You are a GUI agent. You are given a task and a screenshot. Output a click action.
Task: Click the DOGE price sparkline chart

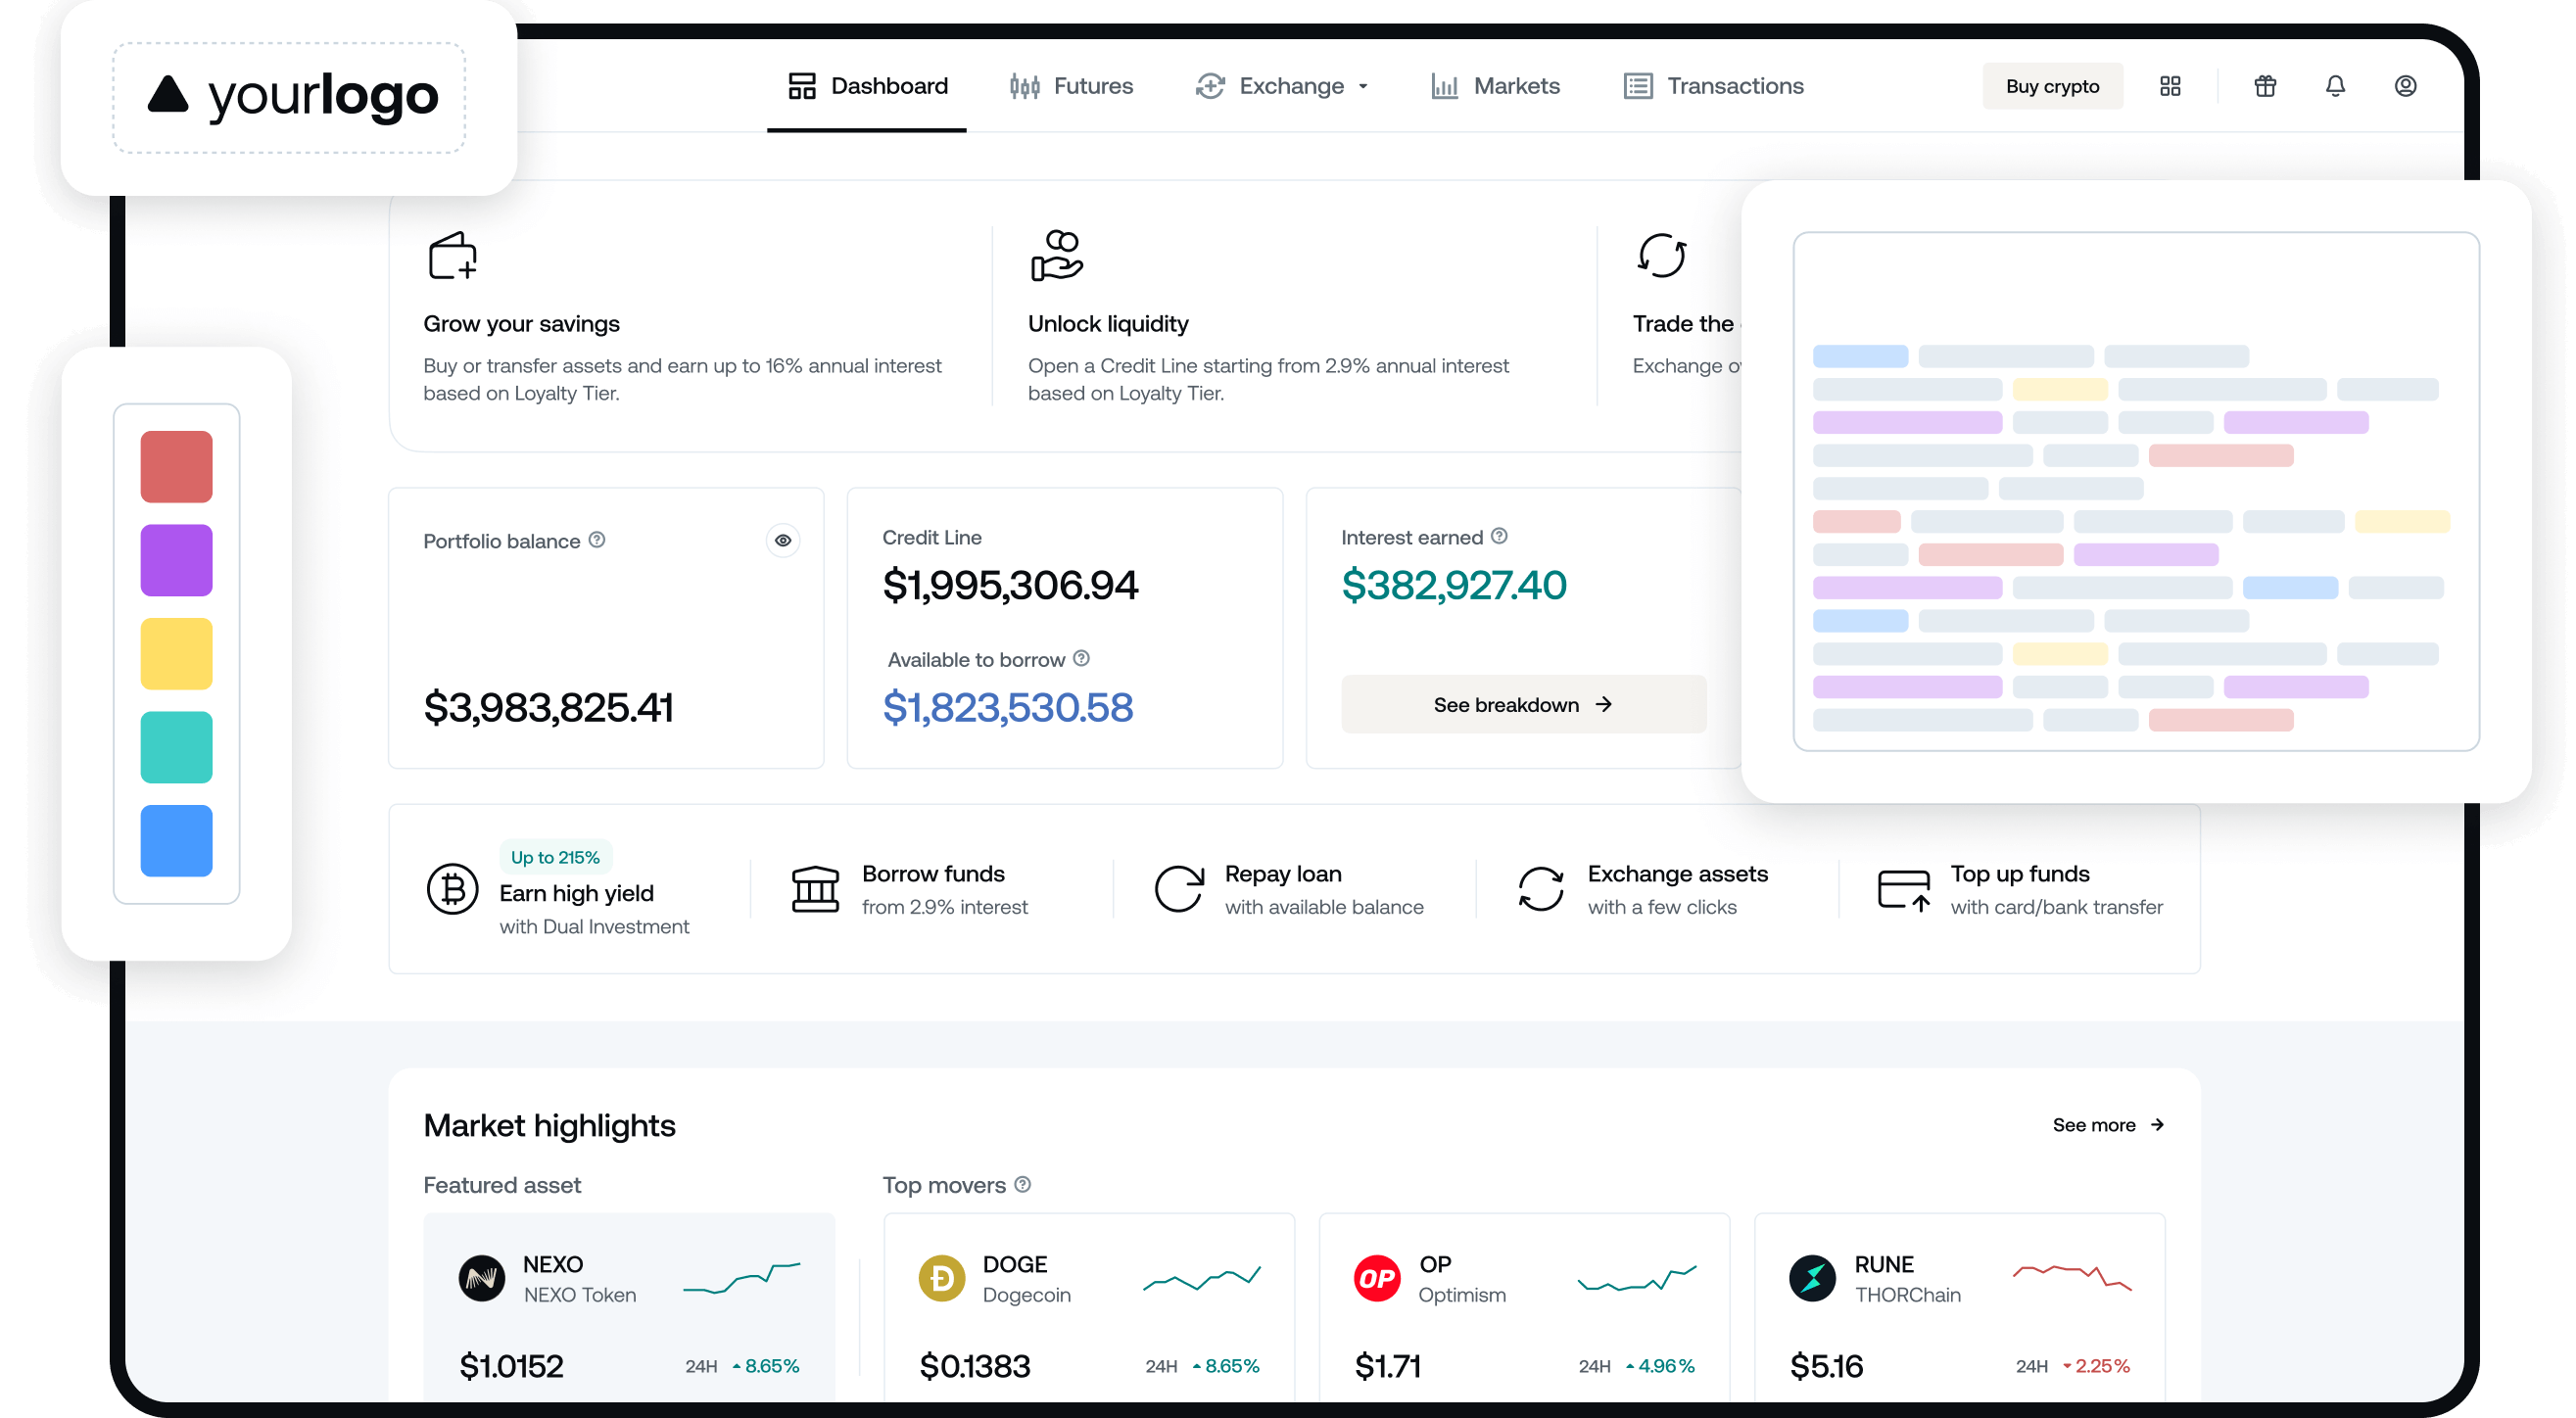(1201, 1277)
